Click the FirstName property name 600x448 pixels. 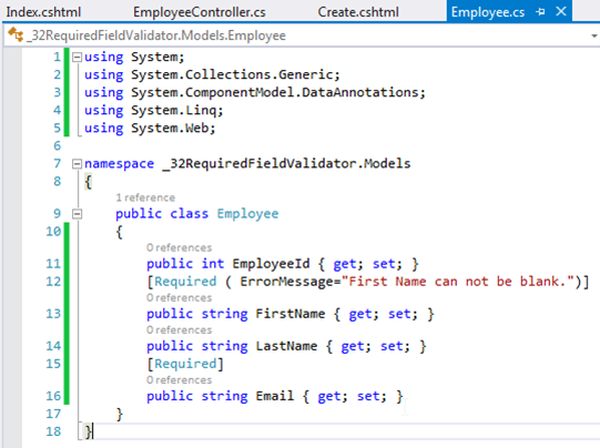point(290,314)
